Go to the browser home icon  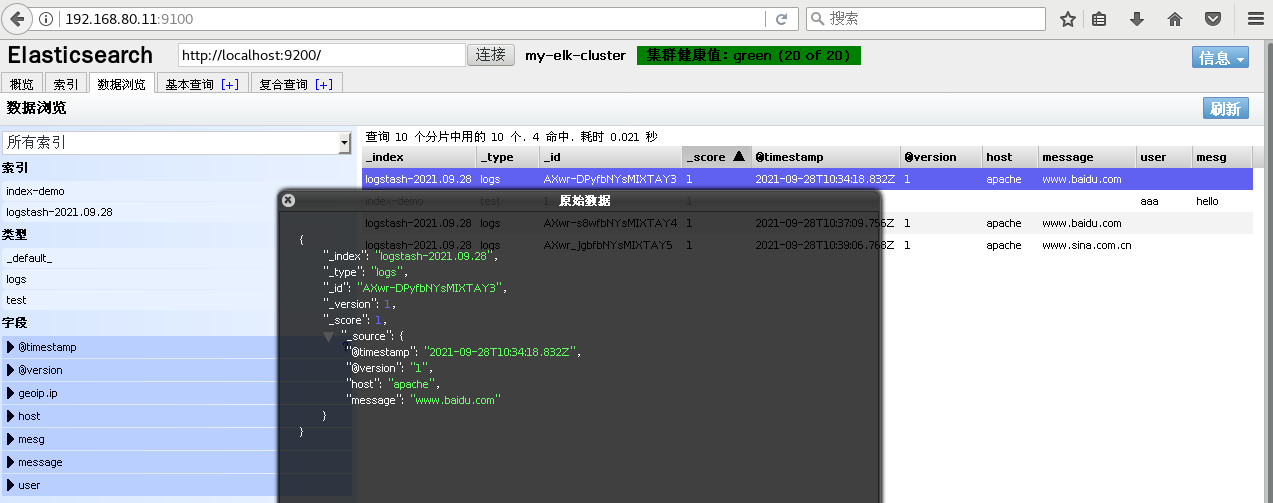pos(1175,19)
